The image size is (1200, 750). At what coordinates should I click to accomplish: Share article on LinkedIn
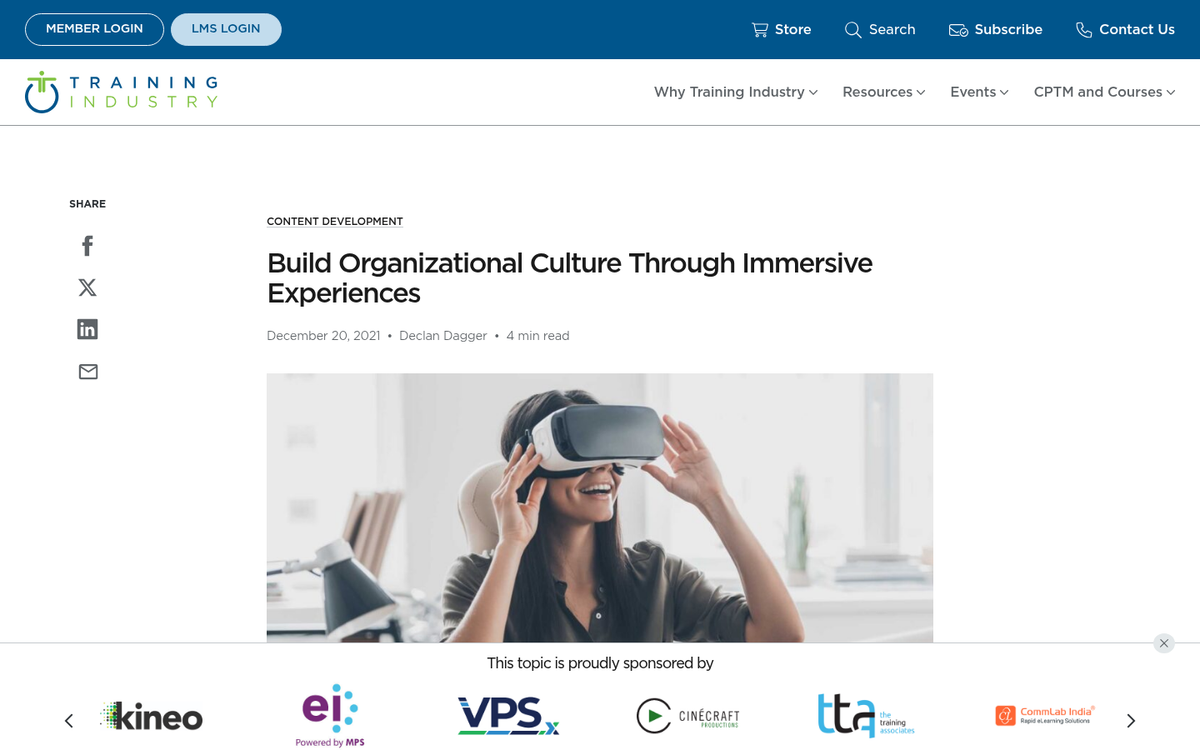pyautogui.click(x=88, y=330)
